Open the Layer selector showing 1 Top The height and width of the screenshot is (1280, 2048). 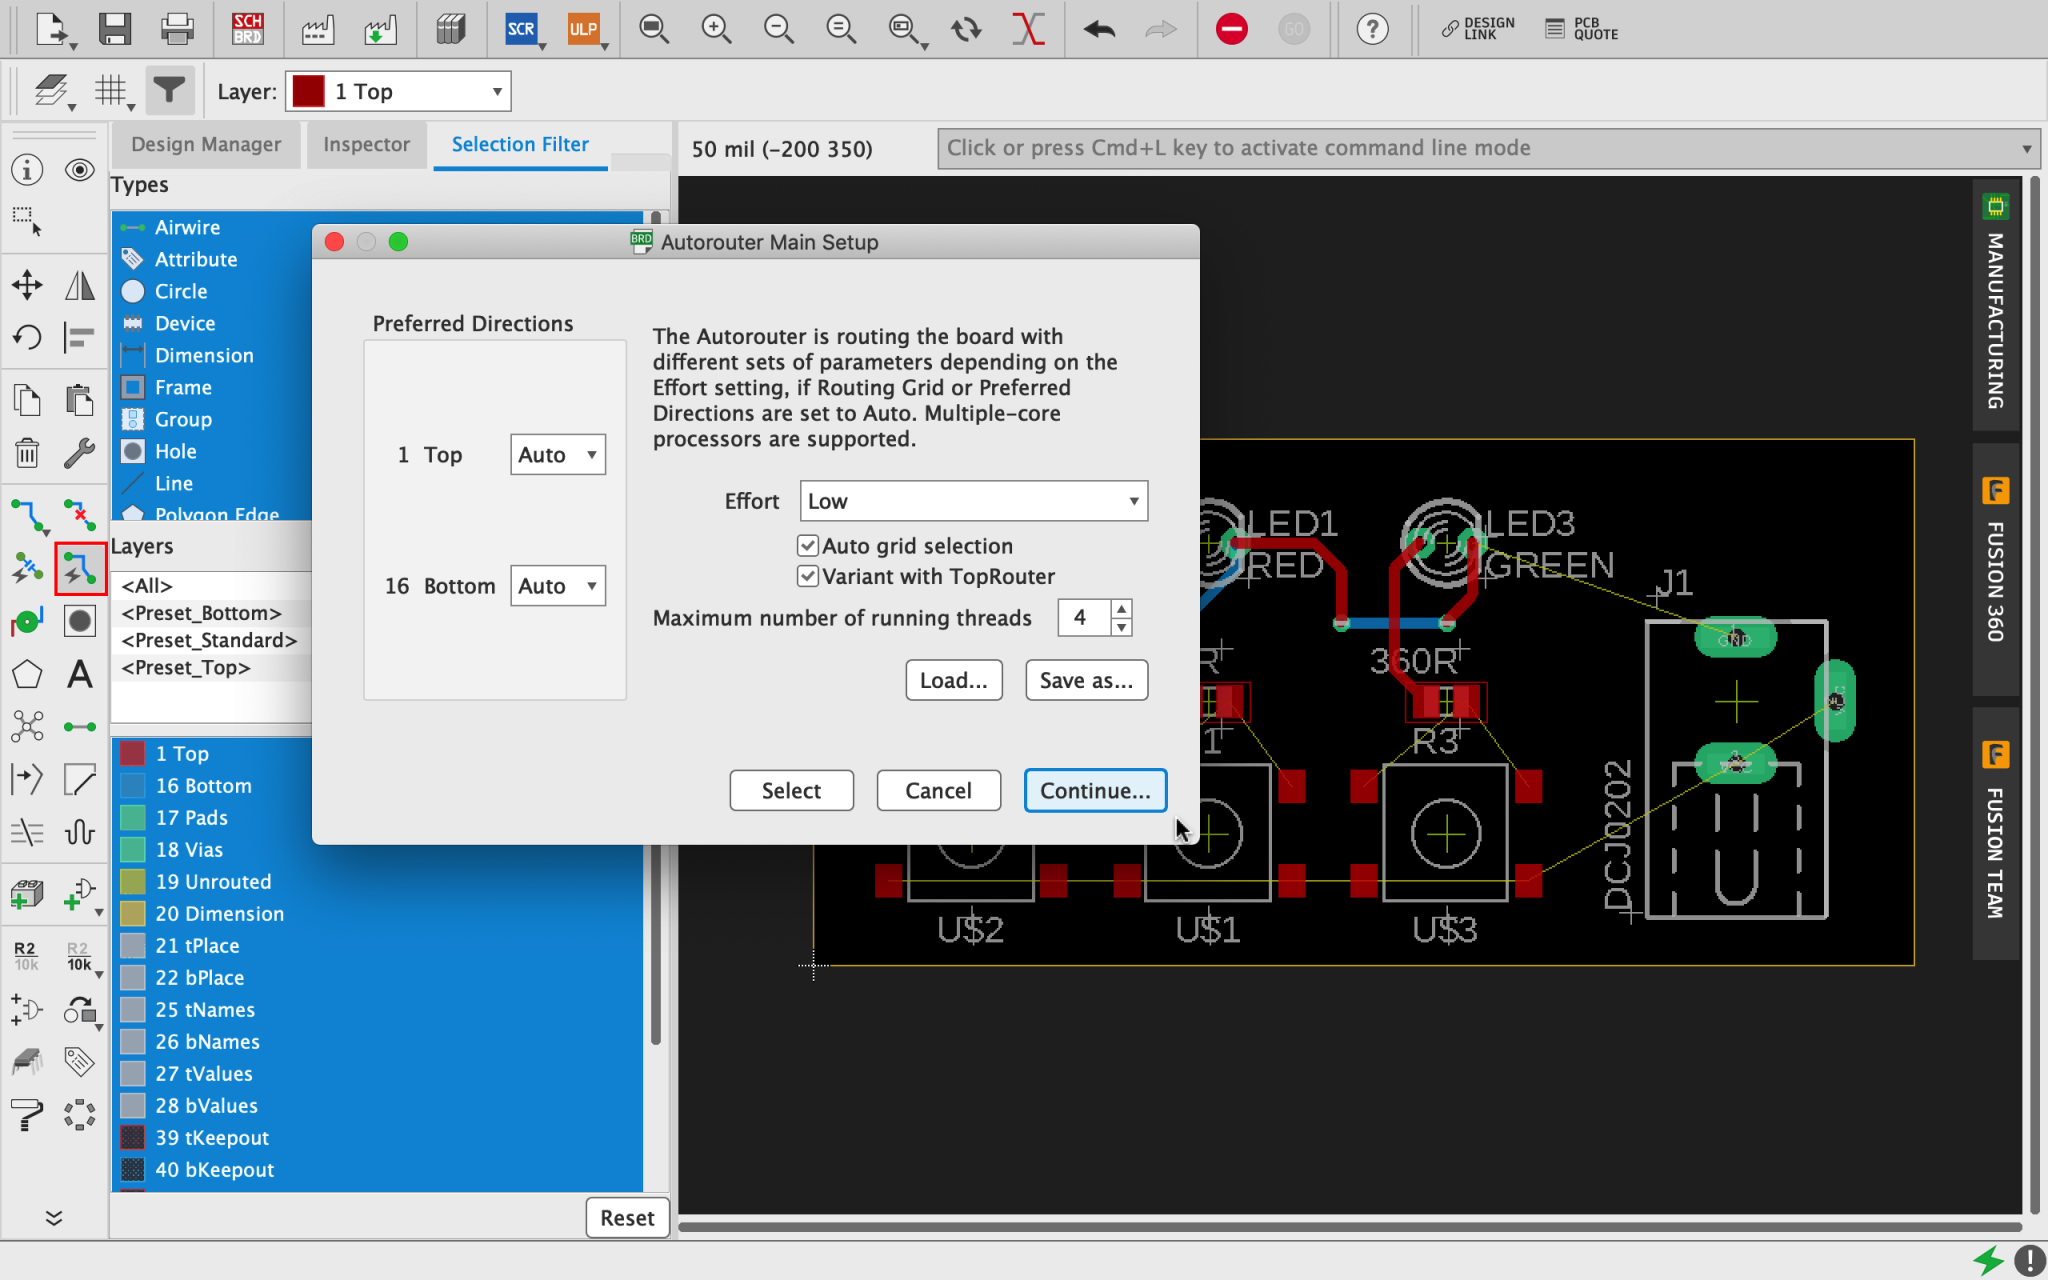tap(397, 90)
